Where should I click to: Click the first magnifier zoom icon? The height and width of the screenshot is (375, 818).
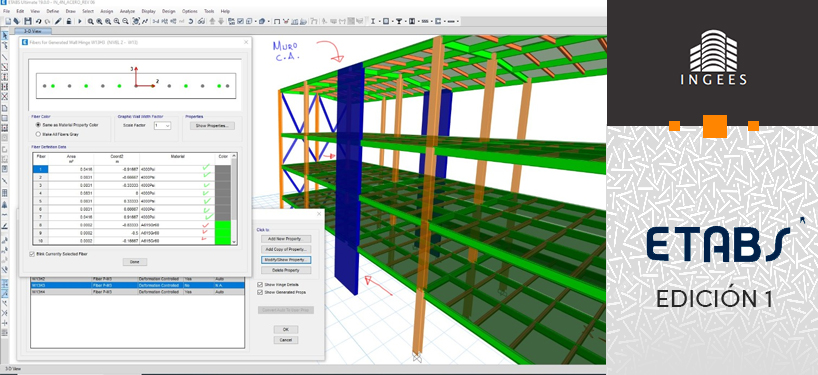pos(91,21)
